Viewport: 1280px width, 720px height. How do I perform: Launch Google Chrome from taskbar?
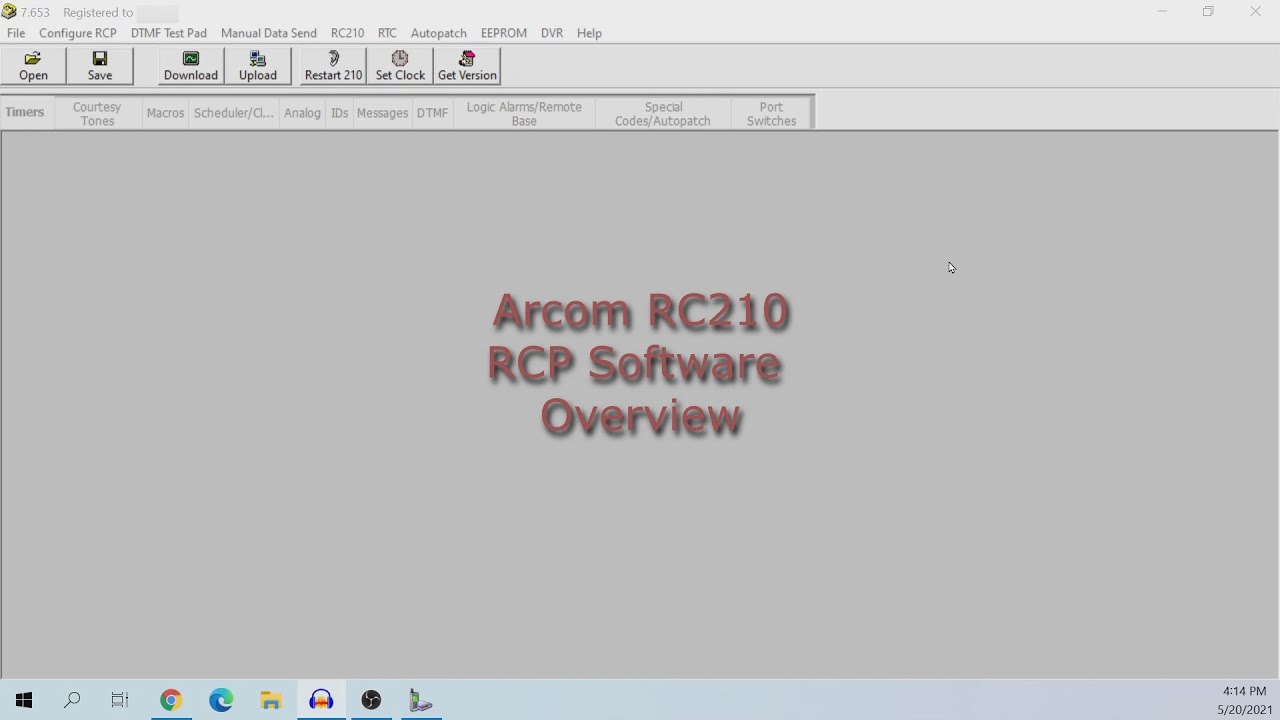click(171, 700)
